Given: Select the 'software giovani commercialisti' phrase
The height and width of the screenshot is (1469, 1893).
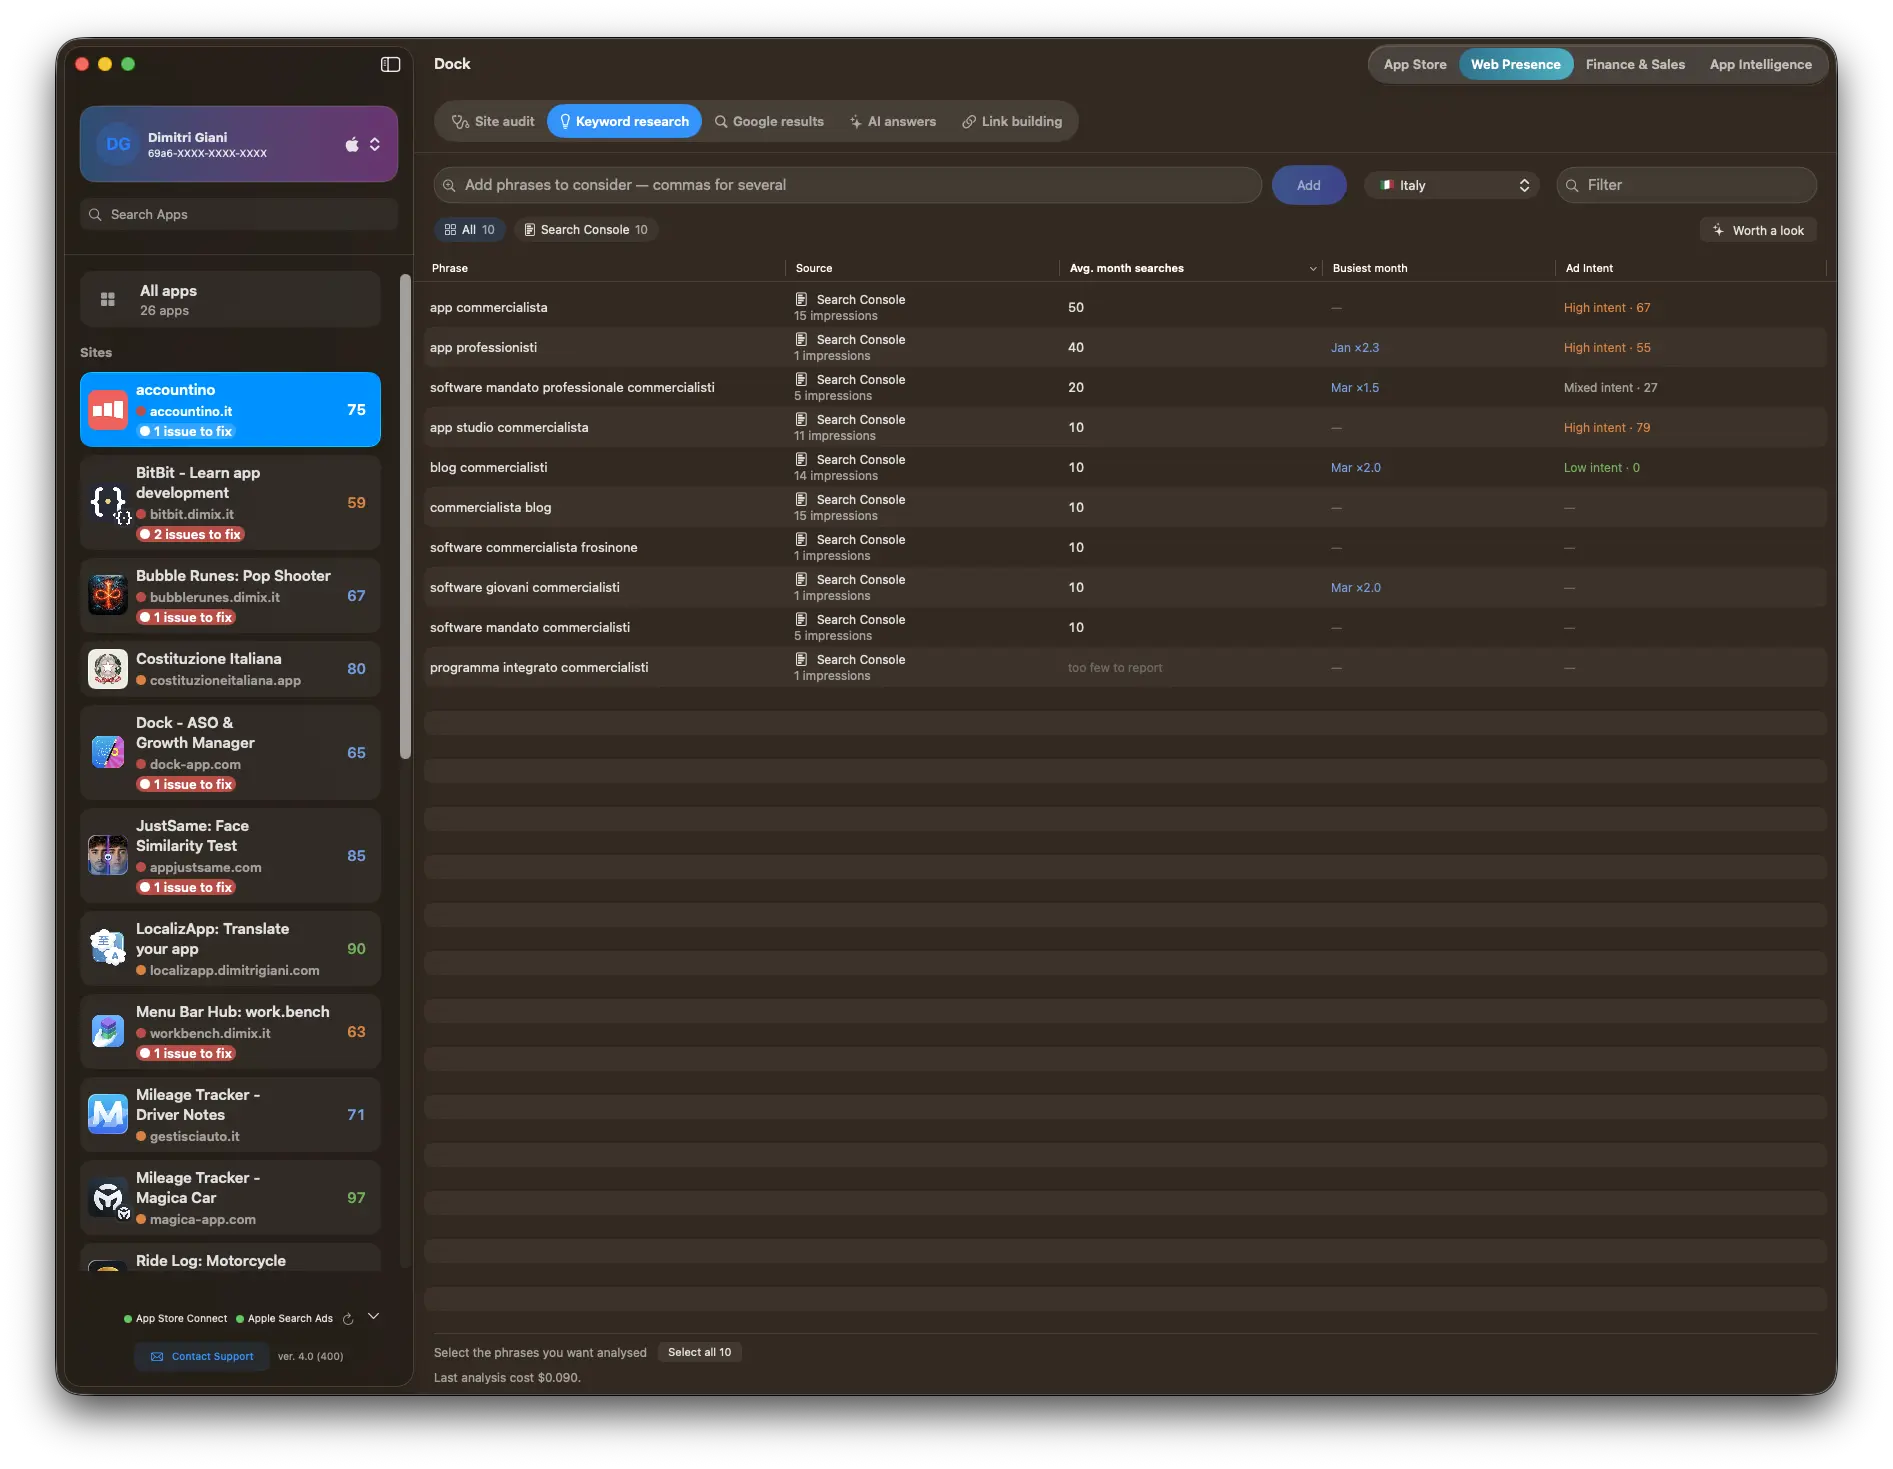Looking at the screenshot, I should click(x=525, y=588).
